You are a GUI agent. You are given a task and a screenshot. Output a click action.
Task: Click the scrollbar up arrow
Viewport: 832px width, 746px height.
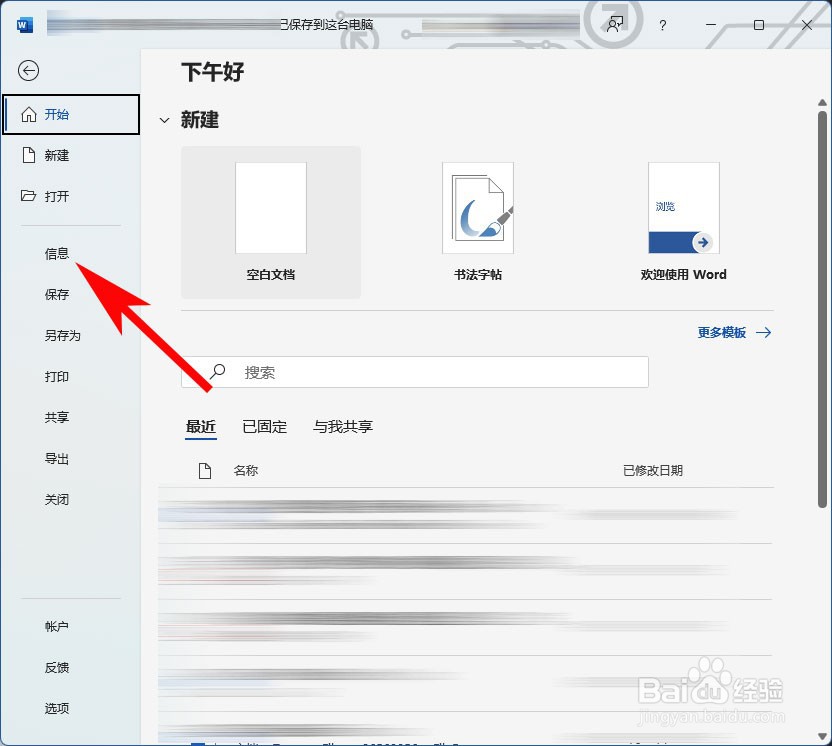[822, 102]
